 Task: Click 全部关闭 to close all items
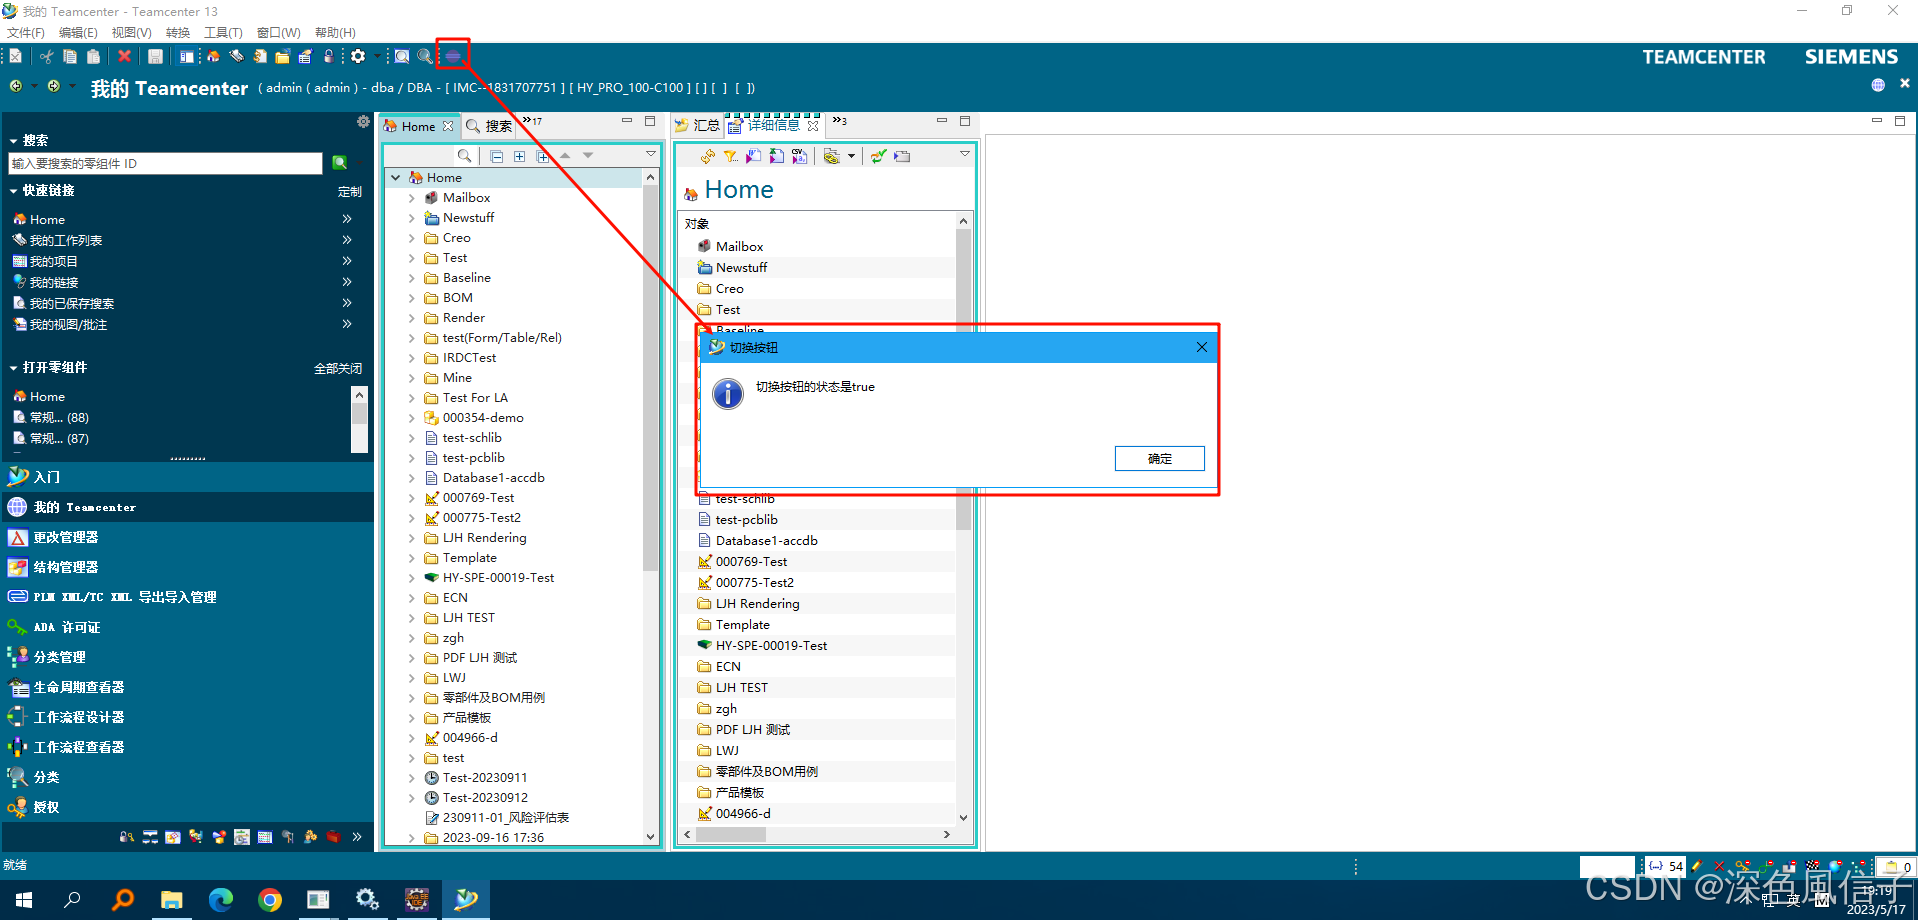pyautogui.click(x=338, y=369)
